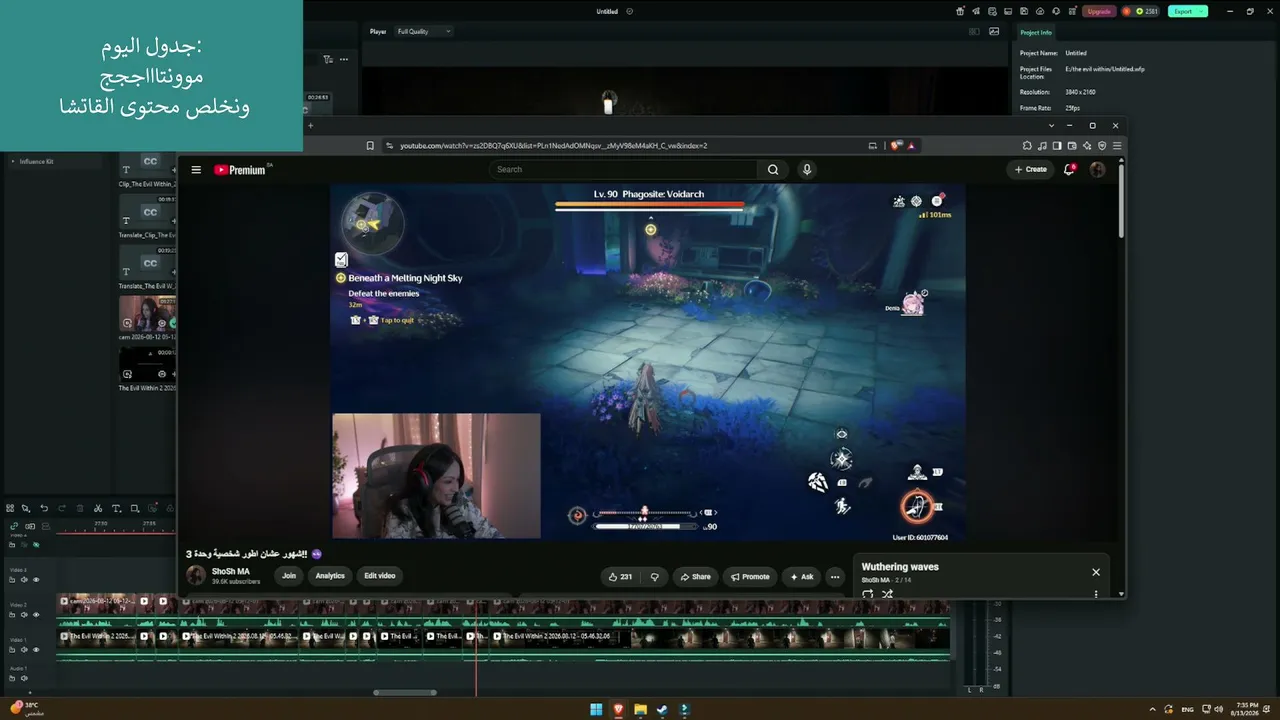
Task: Open the Full Quality player dropdown
Action: (x=423, y=31)
